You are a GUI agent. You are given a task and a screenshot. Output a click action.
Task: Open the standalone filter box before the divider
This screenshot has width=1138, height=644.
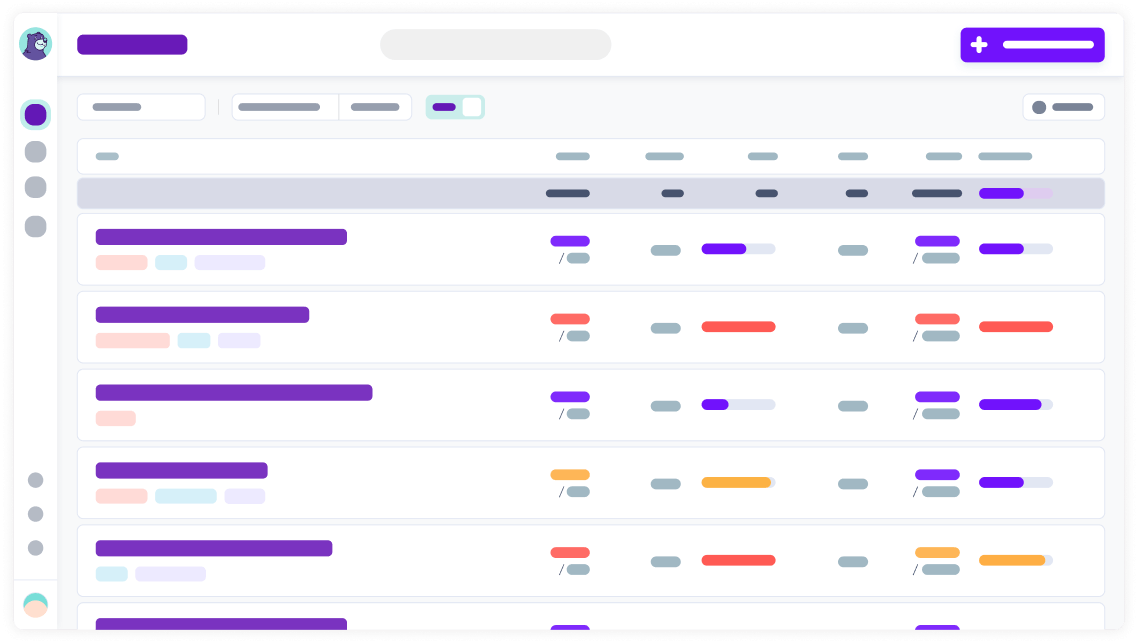[142, 107]
